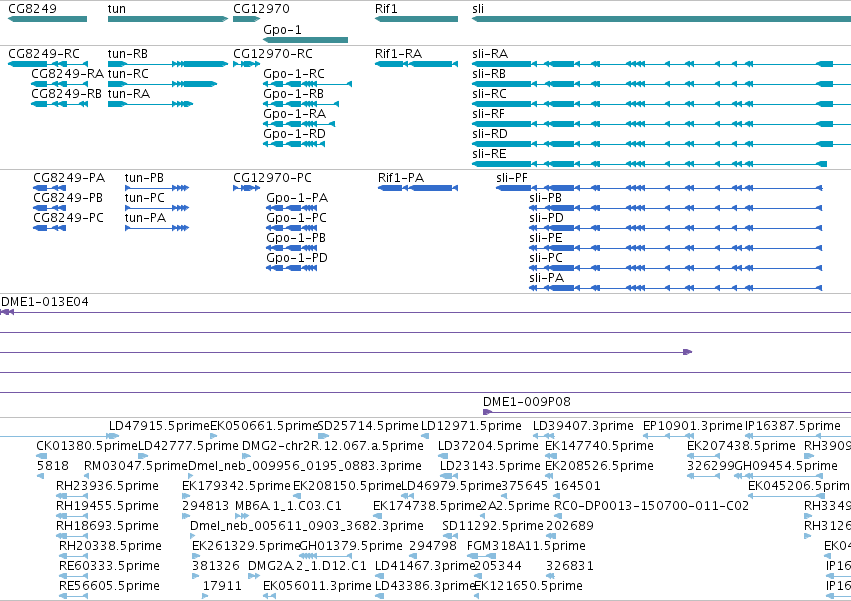Select transcript CG8249-RC
The image size is (851, 601).
click(48, 64)
